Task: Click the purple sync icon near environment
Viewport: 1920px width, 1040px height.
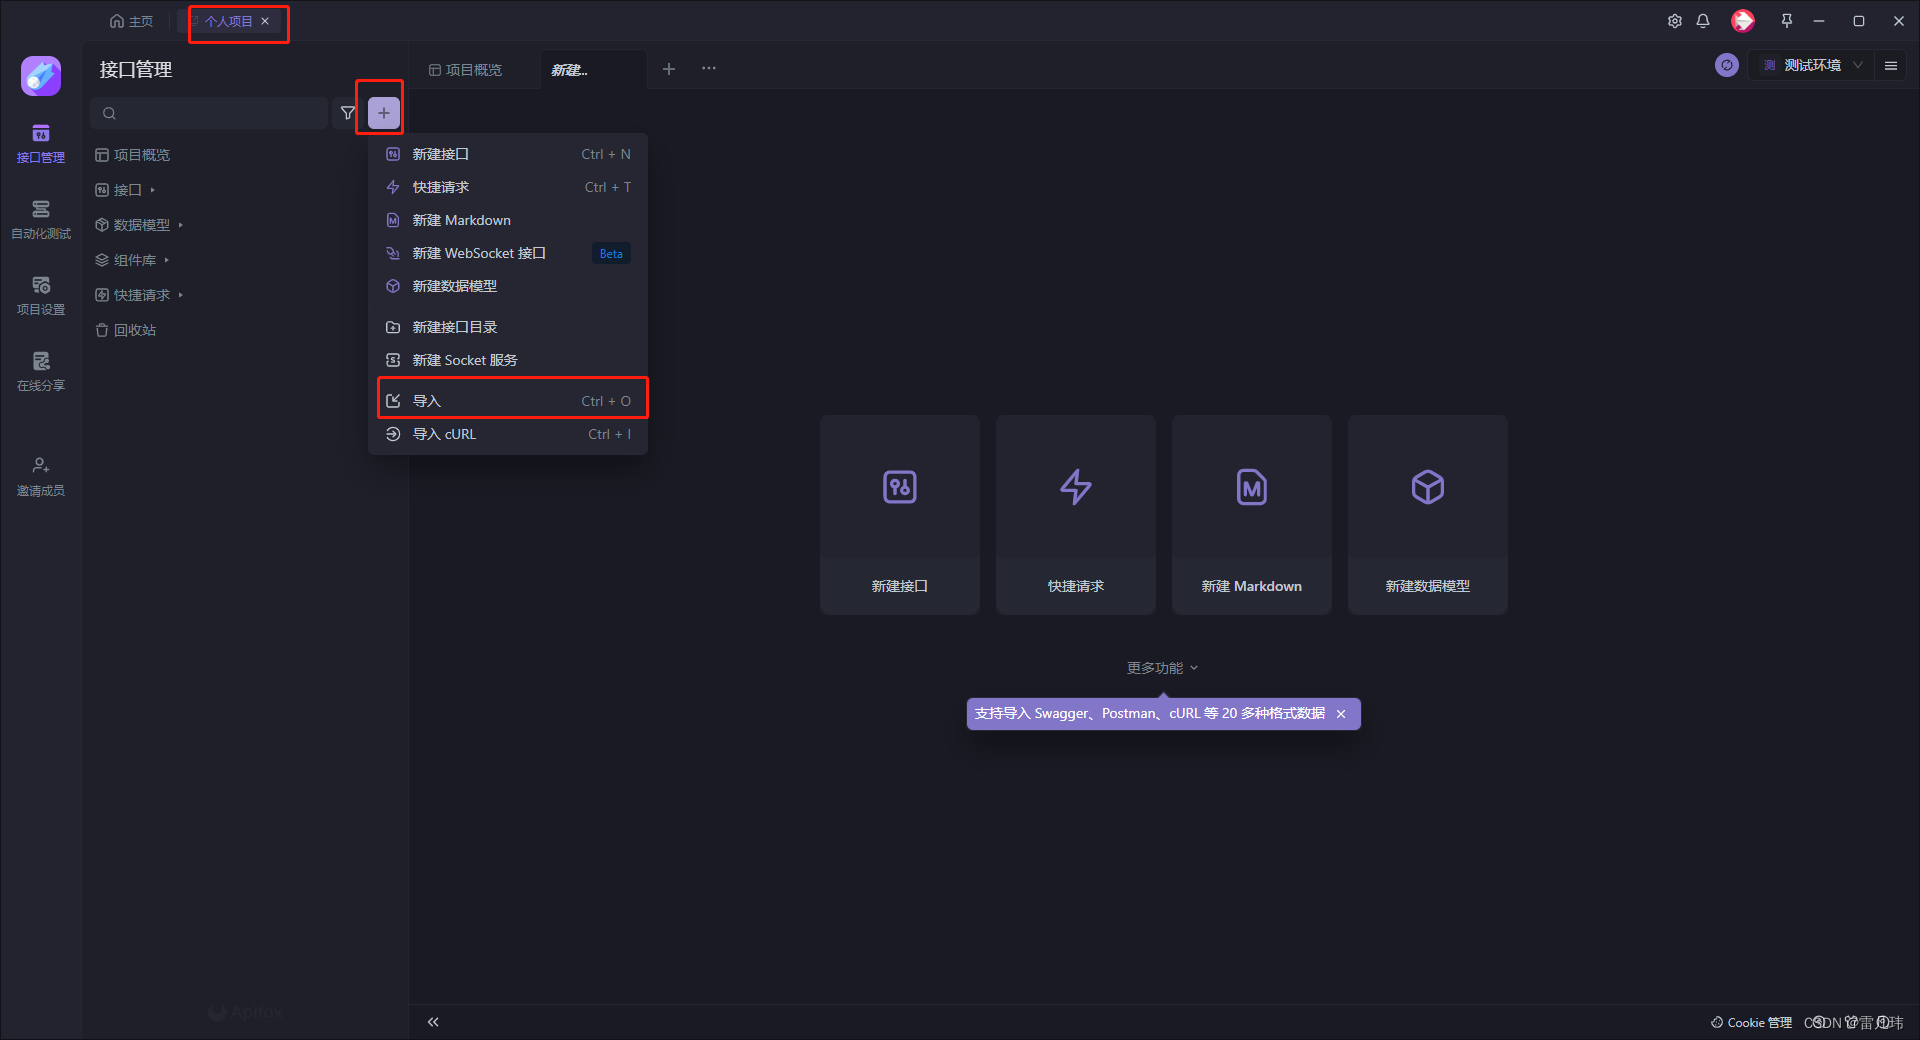Action: (1727, 65)
